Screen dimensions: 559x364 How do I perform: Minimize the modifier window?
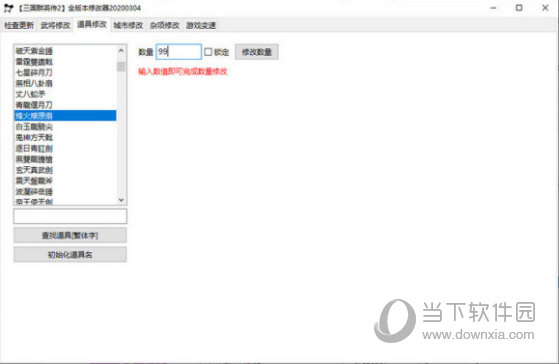pos(493,8)
